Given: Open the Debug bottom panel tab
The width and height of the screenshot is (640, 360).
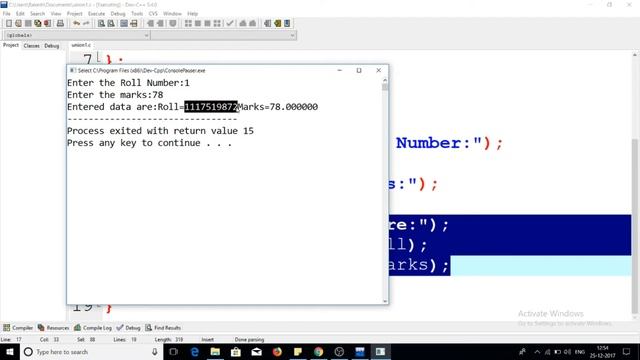Looking at the screenshot, I should [129, 328].
